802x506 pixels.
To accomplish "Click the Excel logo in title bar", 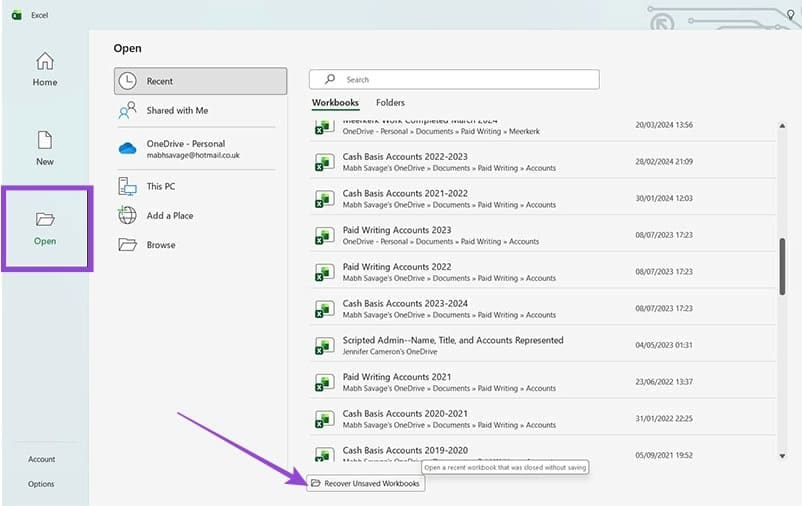I will [17, 15].
